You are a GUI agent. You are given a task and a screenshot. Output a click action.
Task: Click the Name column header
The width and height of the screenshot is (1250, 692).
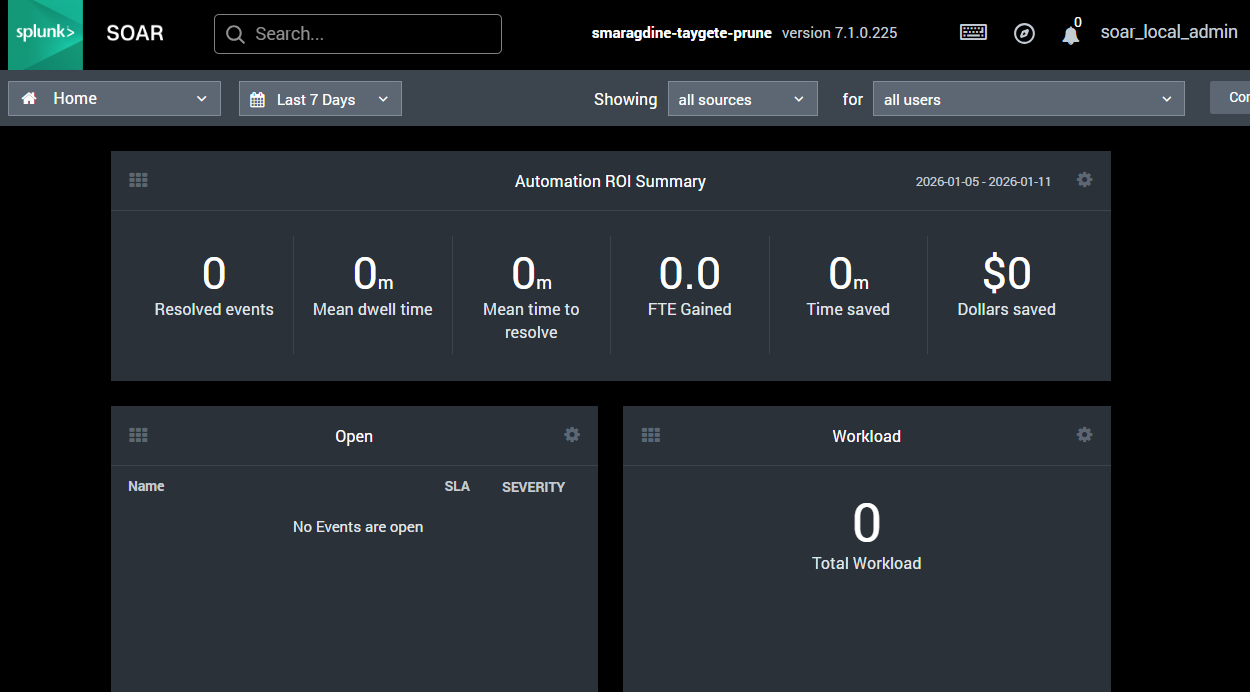pyautogui.click(x=146, y=487)
